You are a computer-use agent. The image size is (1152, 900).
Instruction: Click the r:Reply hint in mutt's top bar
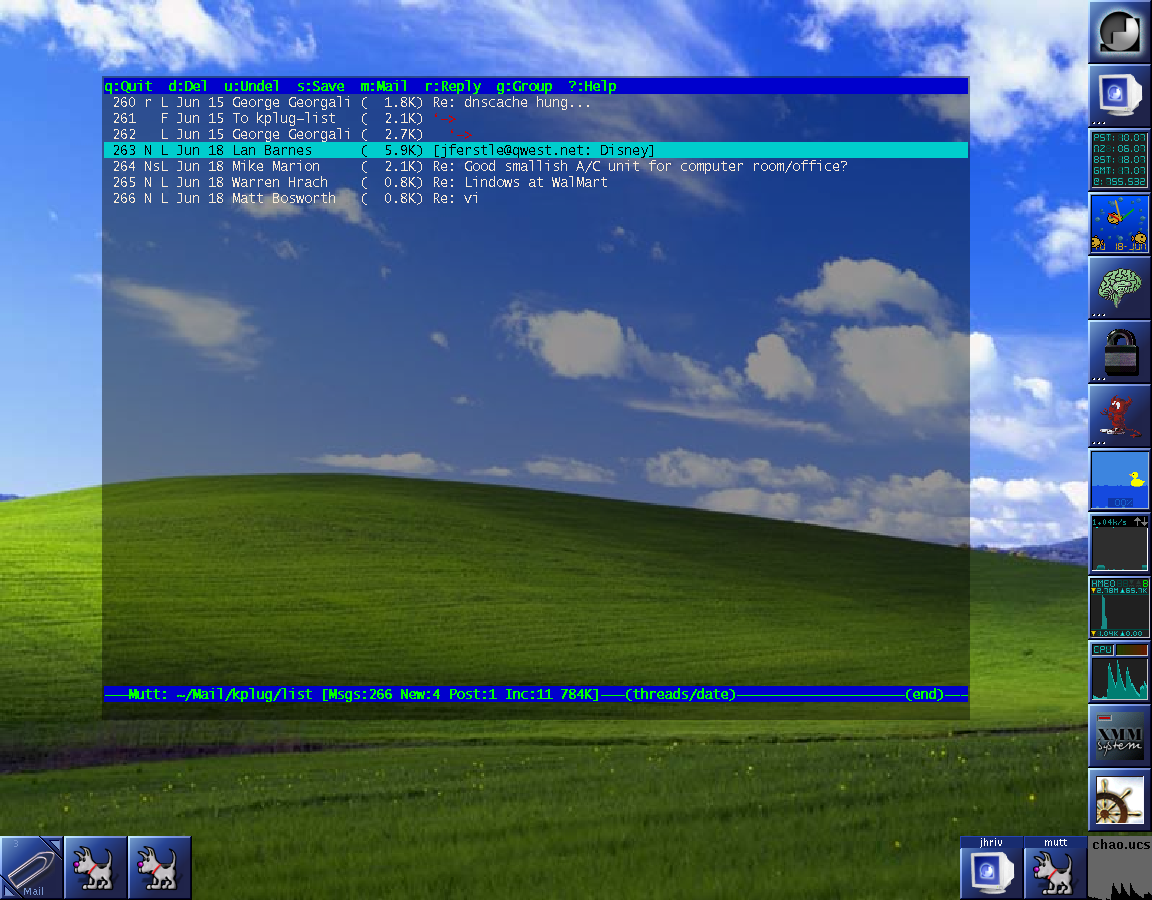coord(453,86)
